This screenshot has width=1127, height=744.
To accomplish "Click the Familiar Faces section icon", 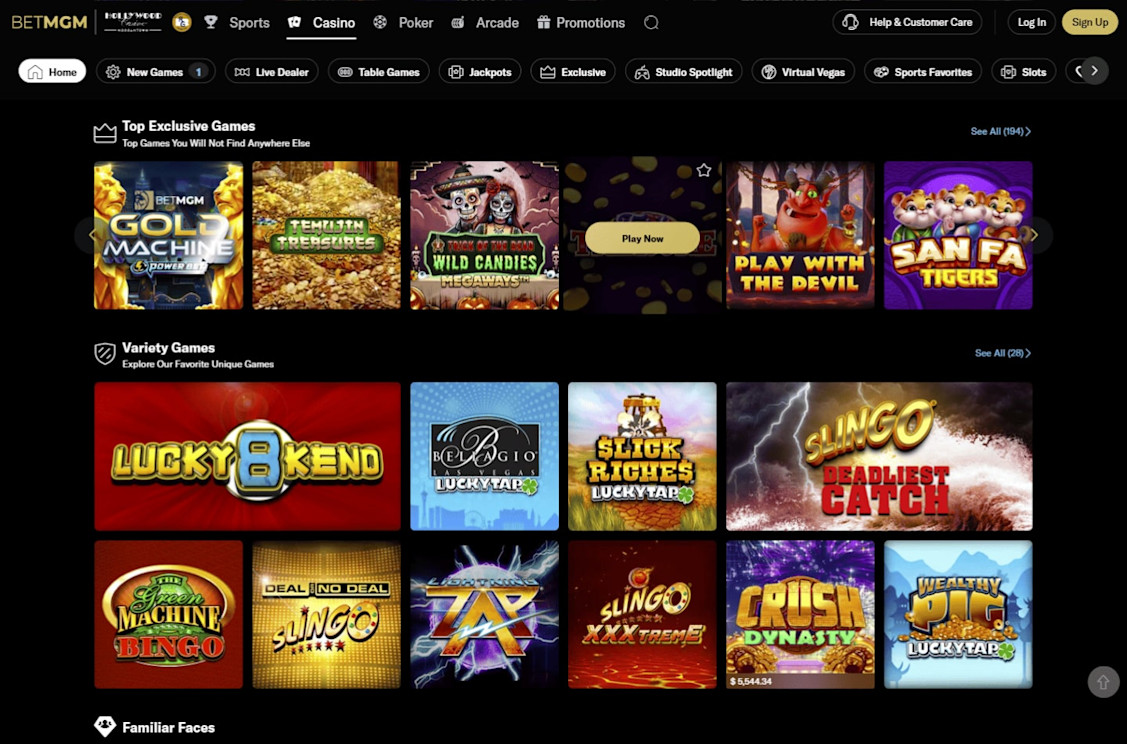I will pyautogui.click(x=105, y=726).
